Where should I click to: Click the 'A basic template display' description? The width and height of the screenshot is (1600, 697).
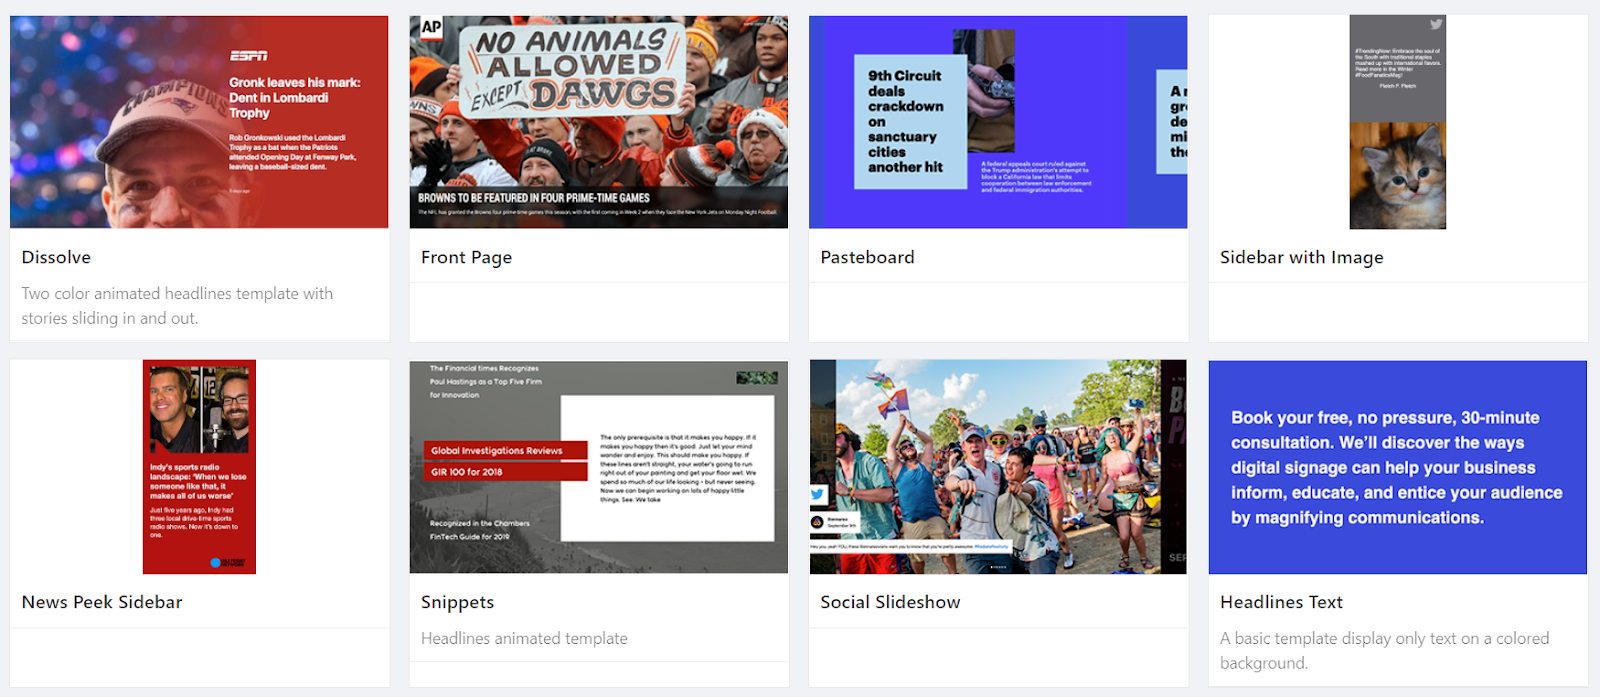click(1384, 650)
